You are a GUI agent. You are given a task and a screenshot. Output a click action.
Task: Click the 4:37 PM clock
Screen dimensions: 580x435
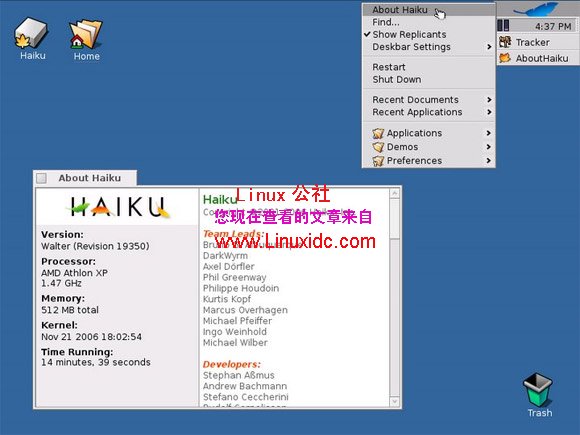coord(553,26)
